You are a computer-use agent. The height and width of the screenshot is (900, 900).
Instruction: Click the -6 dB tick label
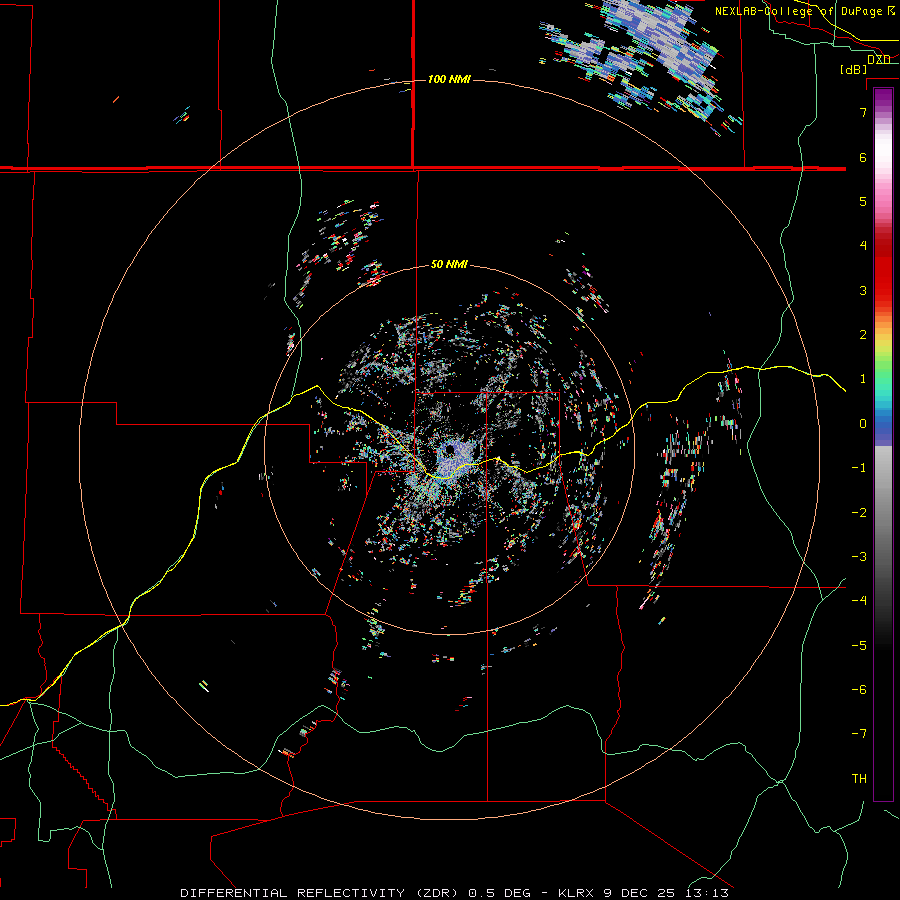[859, 690]
